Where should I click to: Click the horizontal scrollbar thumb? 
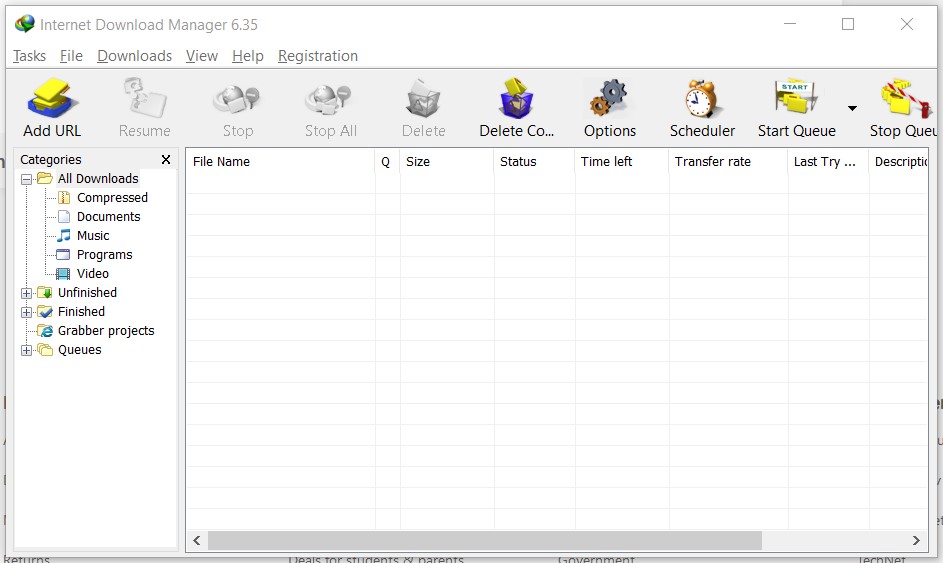(x=485, y=540)
